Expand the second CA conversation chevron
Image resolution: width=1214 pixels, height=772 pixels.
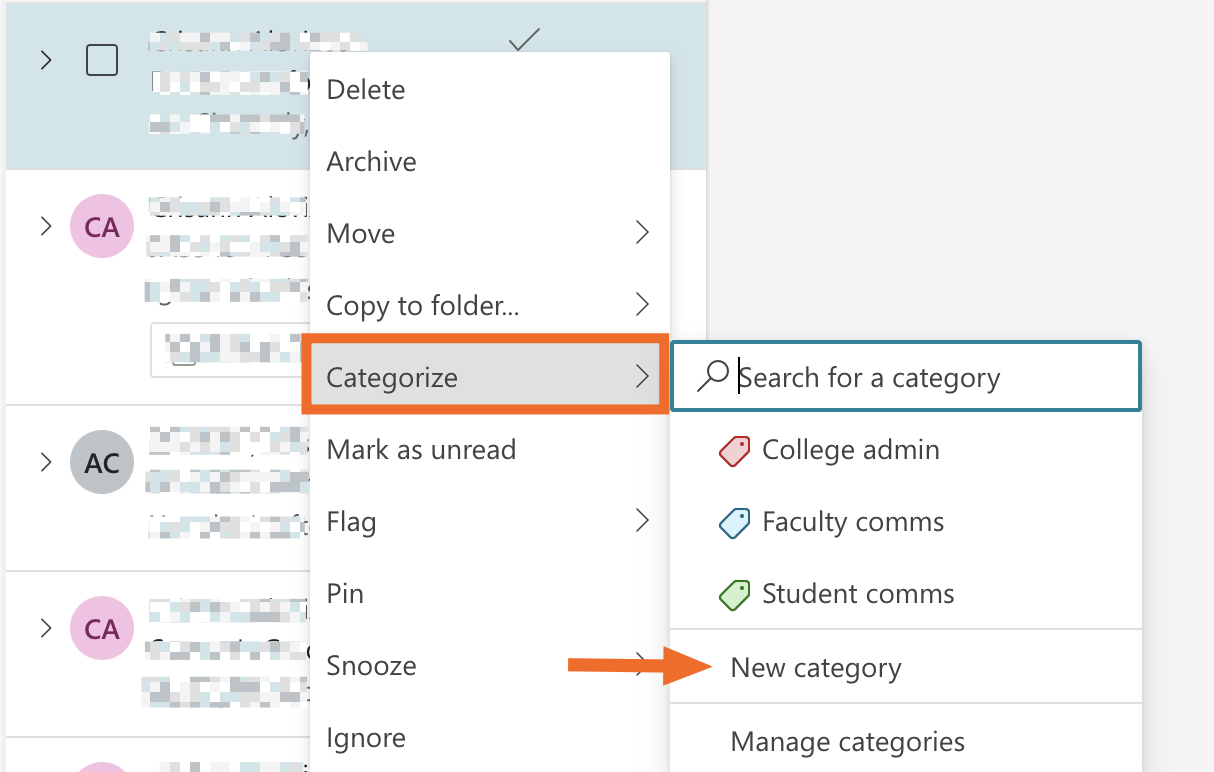(45, 628)
